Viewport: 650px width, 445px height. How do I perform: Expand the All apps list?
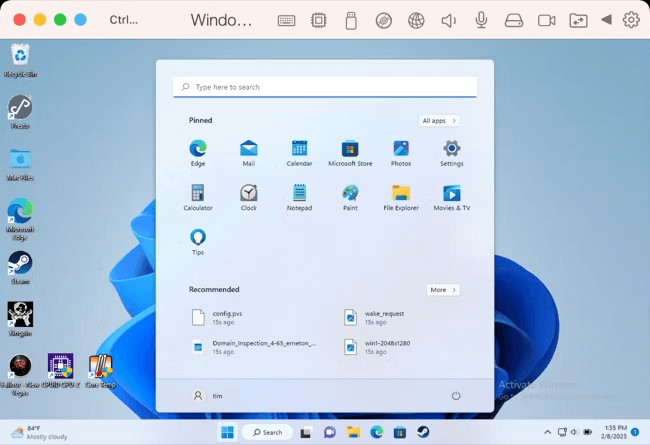(439, 120)
